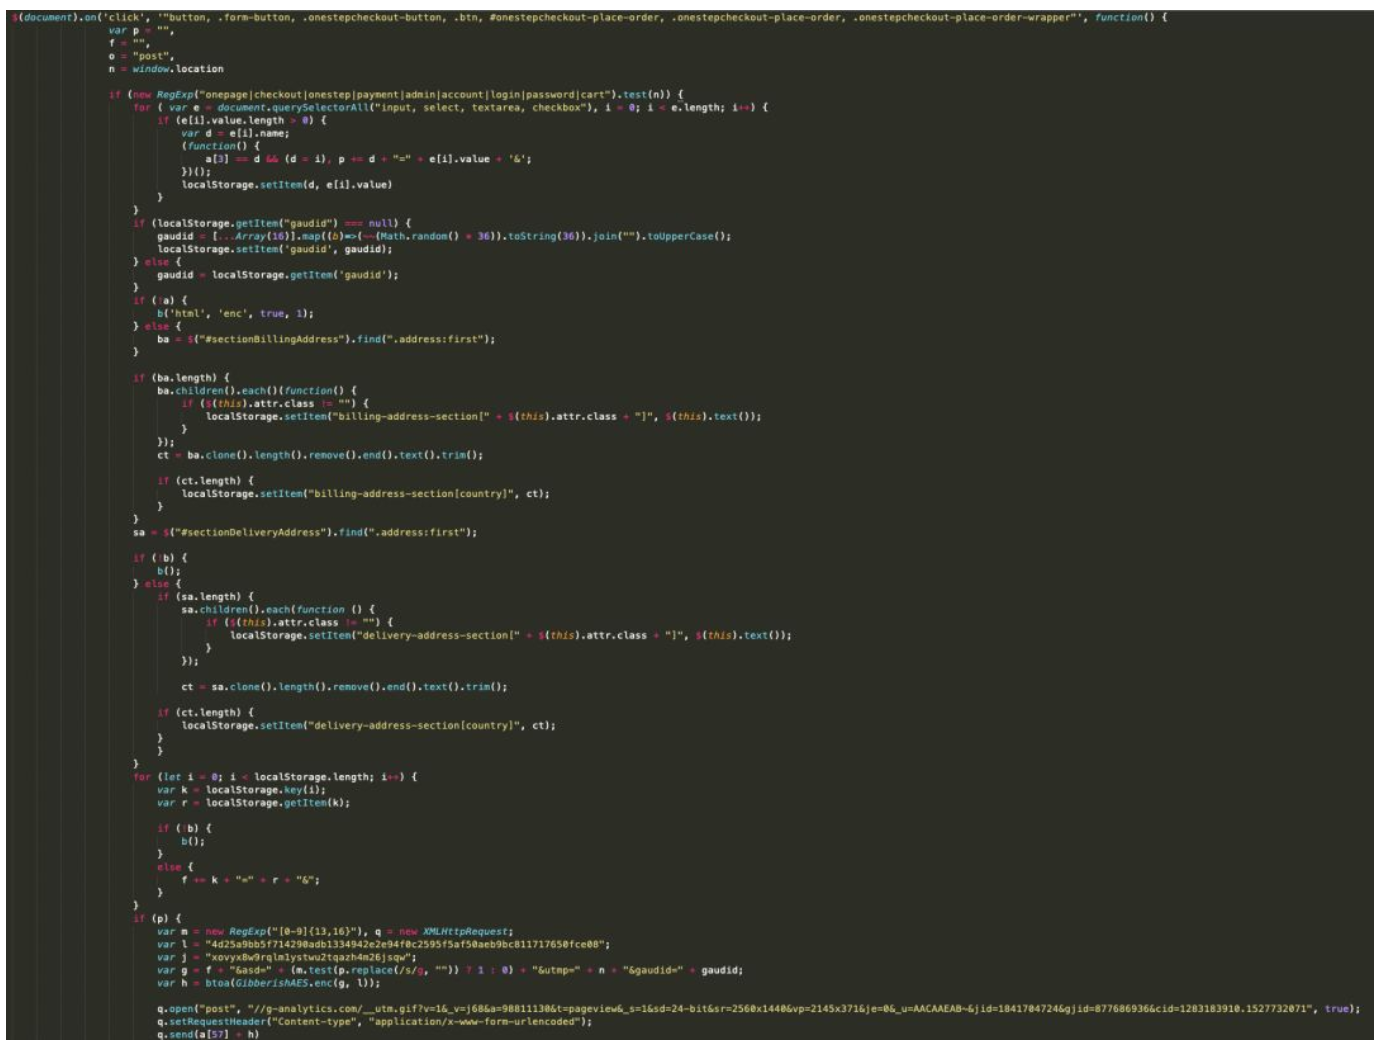
Task: Click the line 'gaudid = localStorage.getItem('gaudid');'
Action: pyautogui.click(x=277, y=275)
